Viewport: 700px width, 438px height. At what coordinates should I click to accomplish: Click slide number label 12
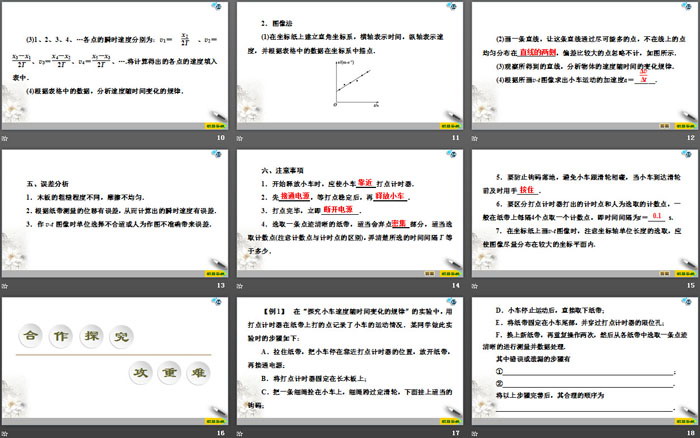pos(691,138)
